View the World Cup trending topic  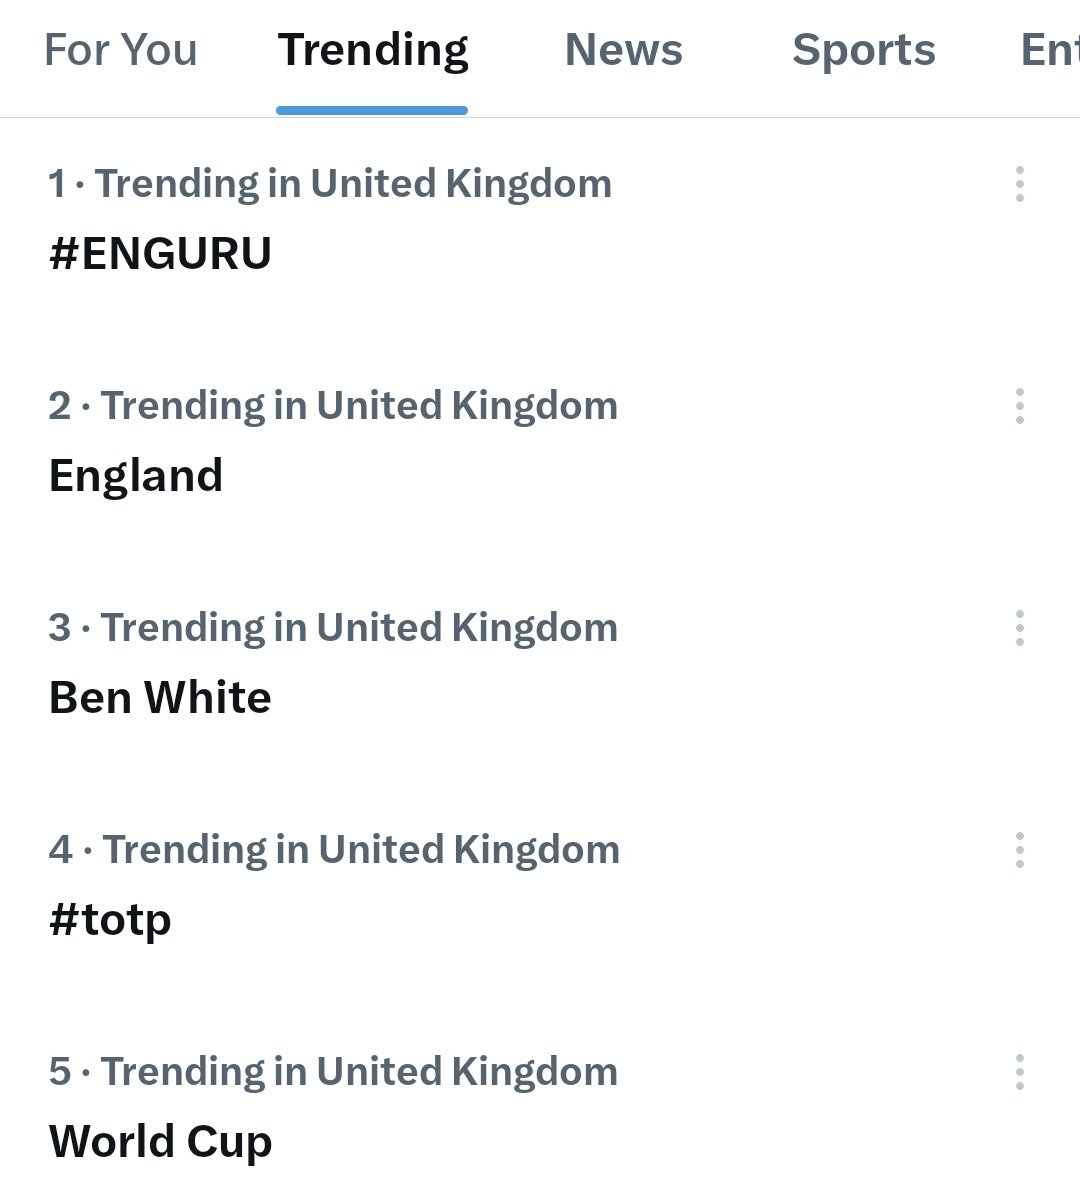160,1142
